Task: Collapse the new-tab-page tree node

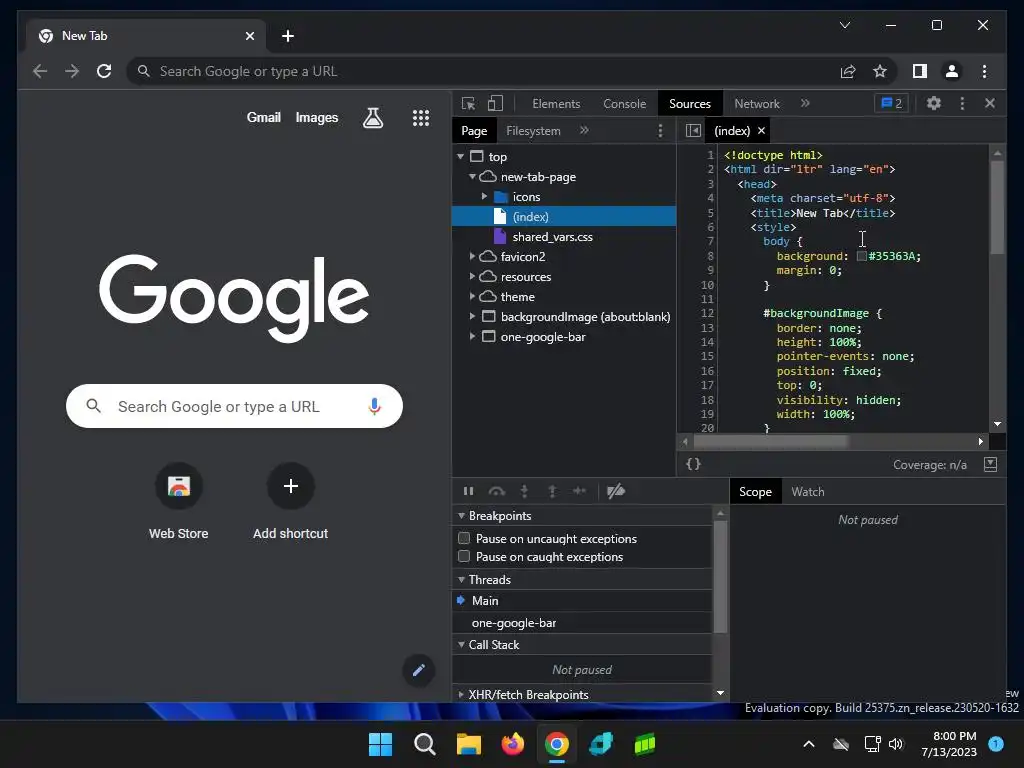Action: pos(473,176)
